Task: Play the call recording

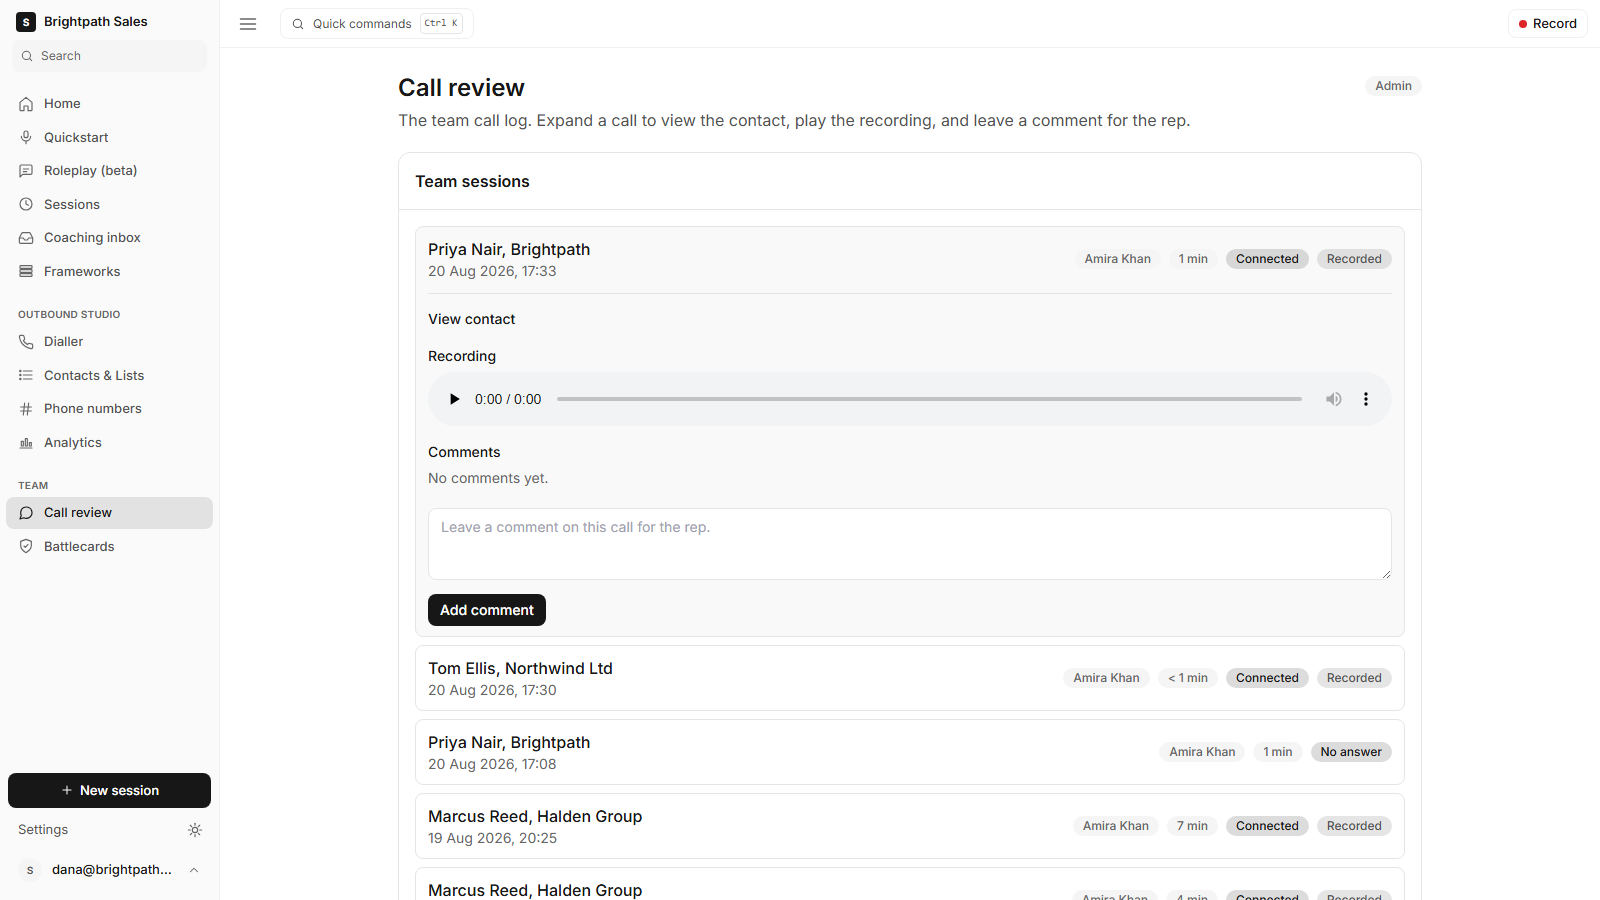Action: (454, 399)
